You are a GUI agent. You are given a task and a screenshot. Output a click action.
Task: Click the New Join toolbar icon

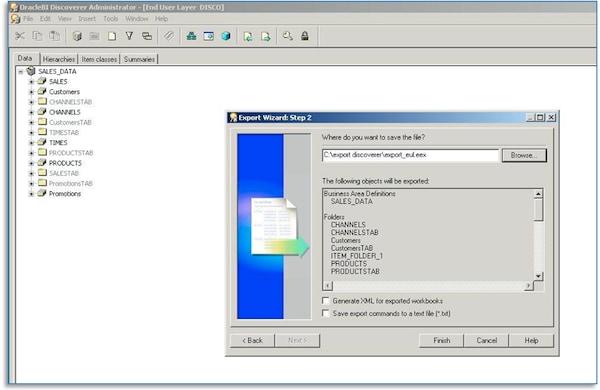click(x=147, y=36)
